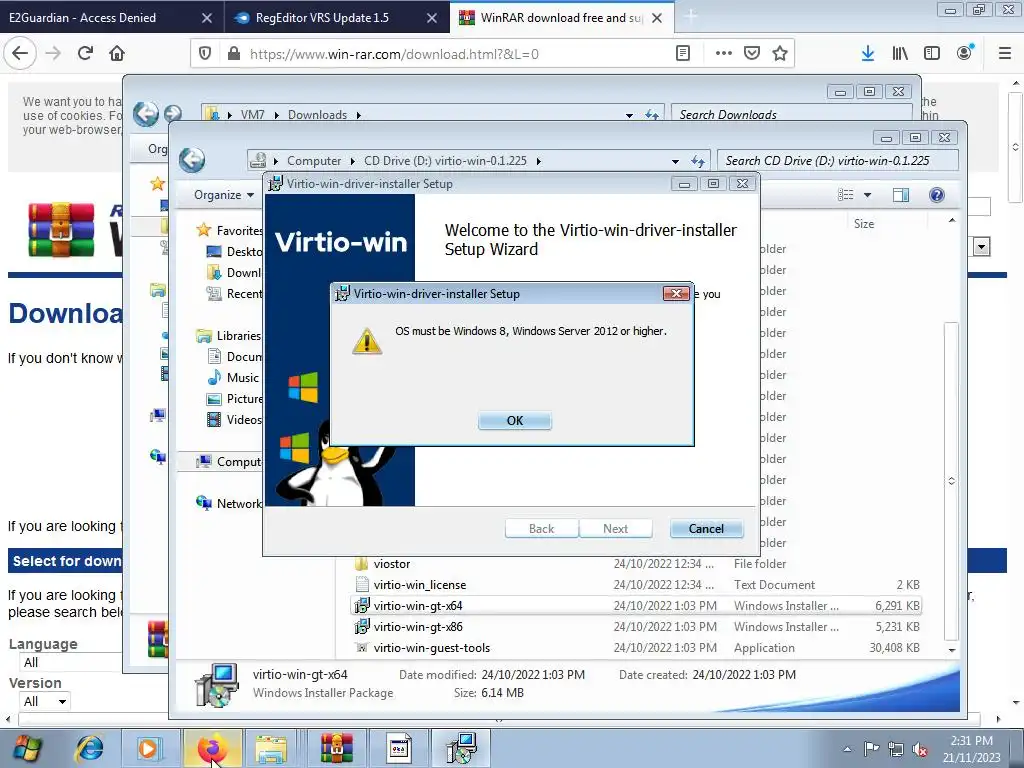Viewport: 1024px width, 768px height.
Task: Click Downloads breadcrumb in back Explorer window
Action: pos(317,115)
